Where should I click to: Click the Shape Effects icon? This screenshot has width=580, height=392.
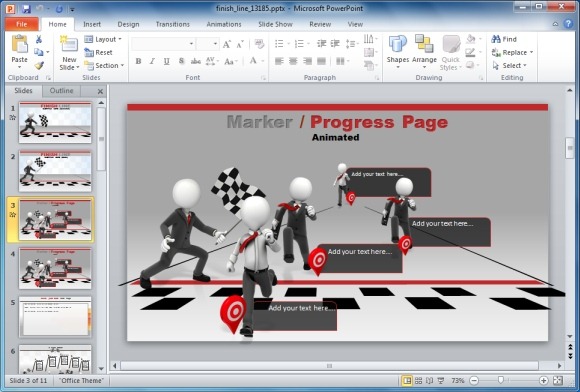[x=470, y=65]
